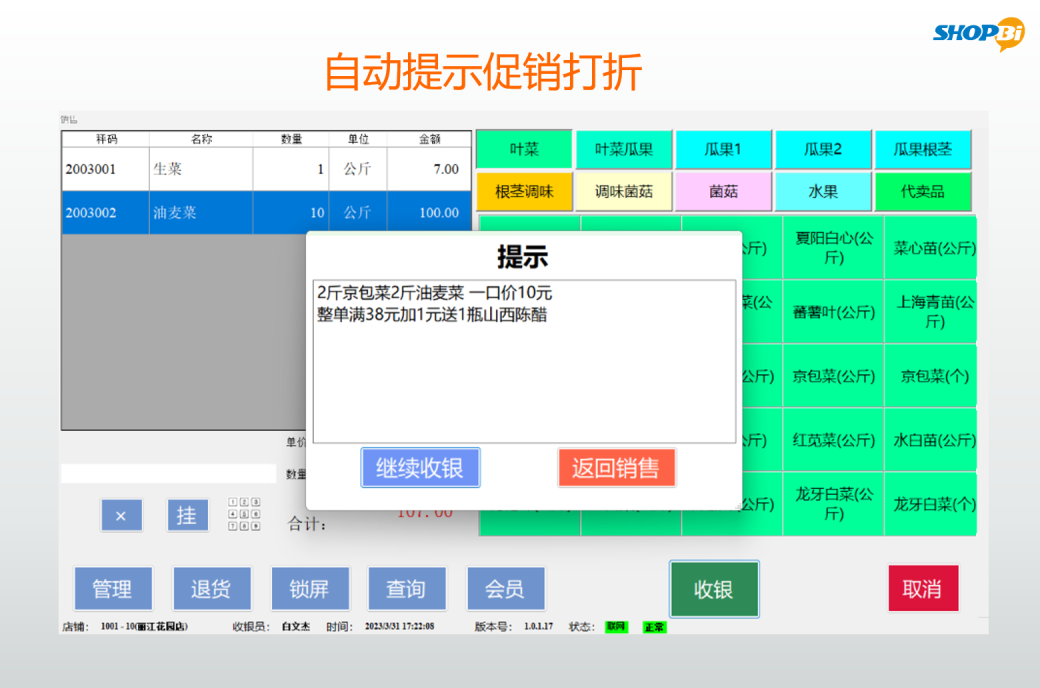The image size is (1040, 688).
Task: Click the green 收银 checkout button
Action: tap(713, 590)
